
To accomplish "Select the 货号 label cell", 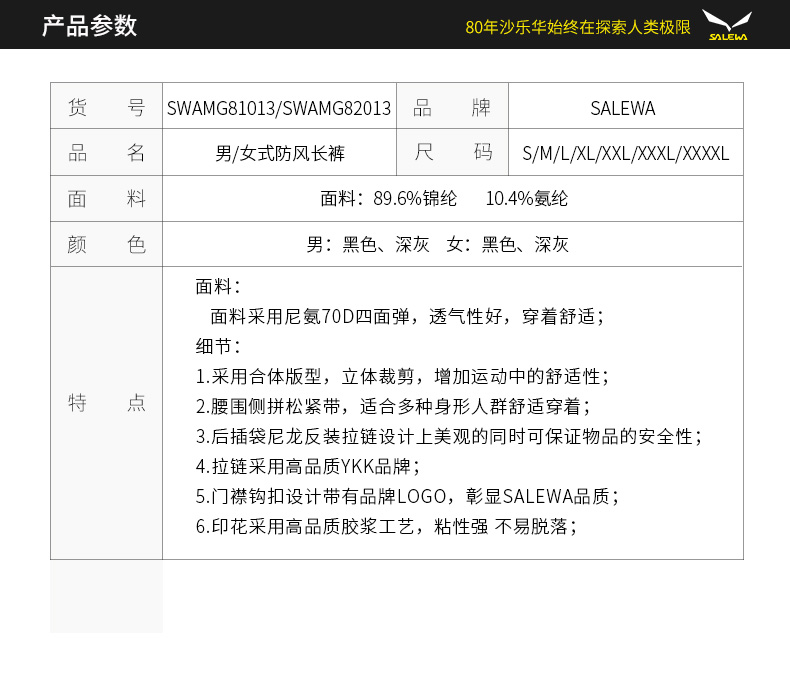I will tap(106, 106).
